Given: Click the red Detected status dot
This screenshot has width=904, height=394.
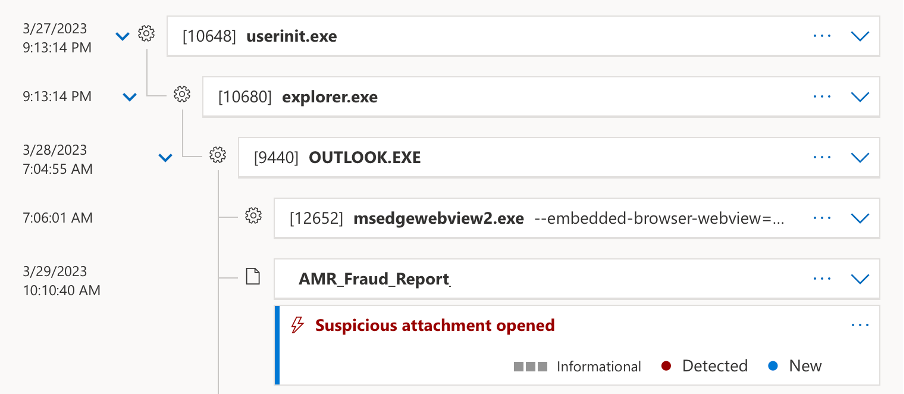Looking at the screenshot, I should tap(666, 366).
